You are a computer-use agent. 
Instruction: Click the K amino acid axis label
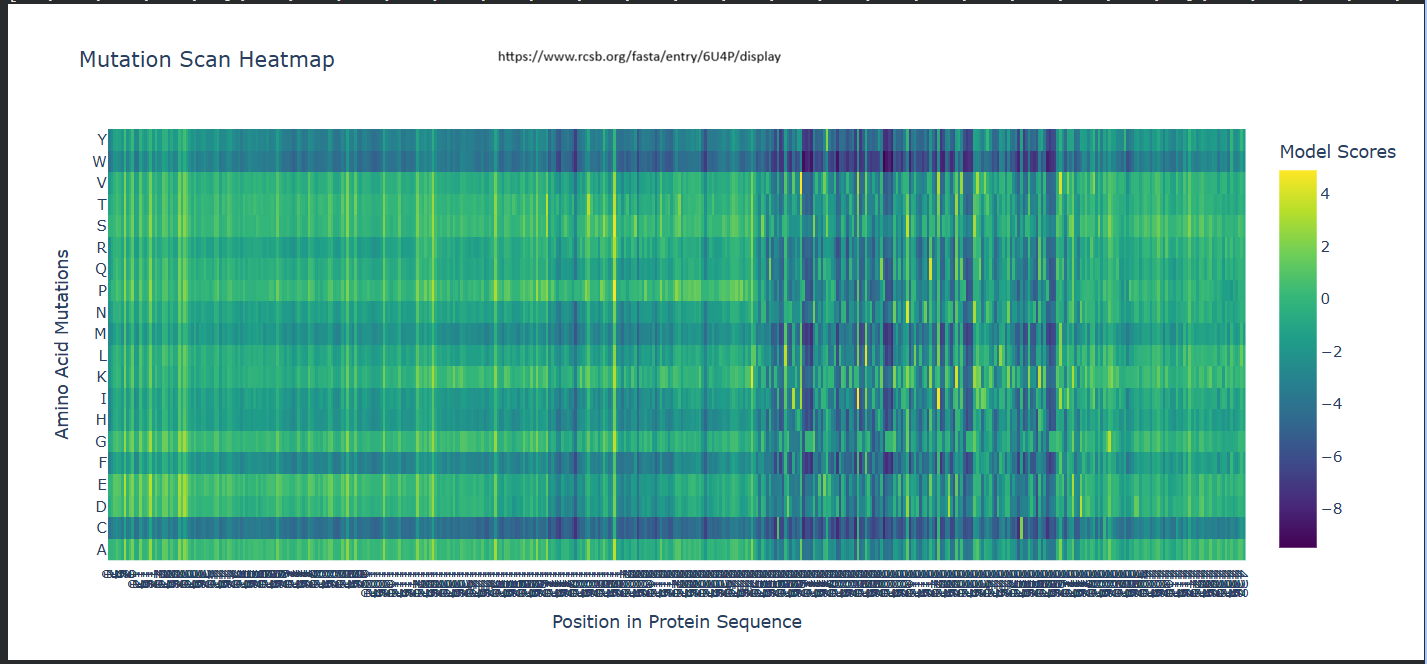point(101,377)
